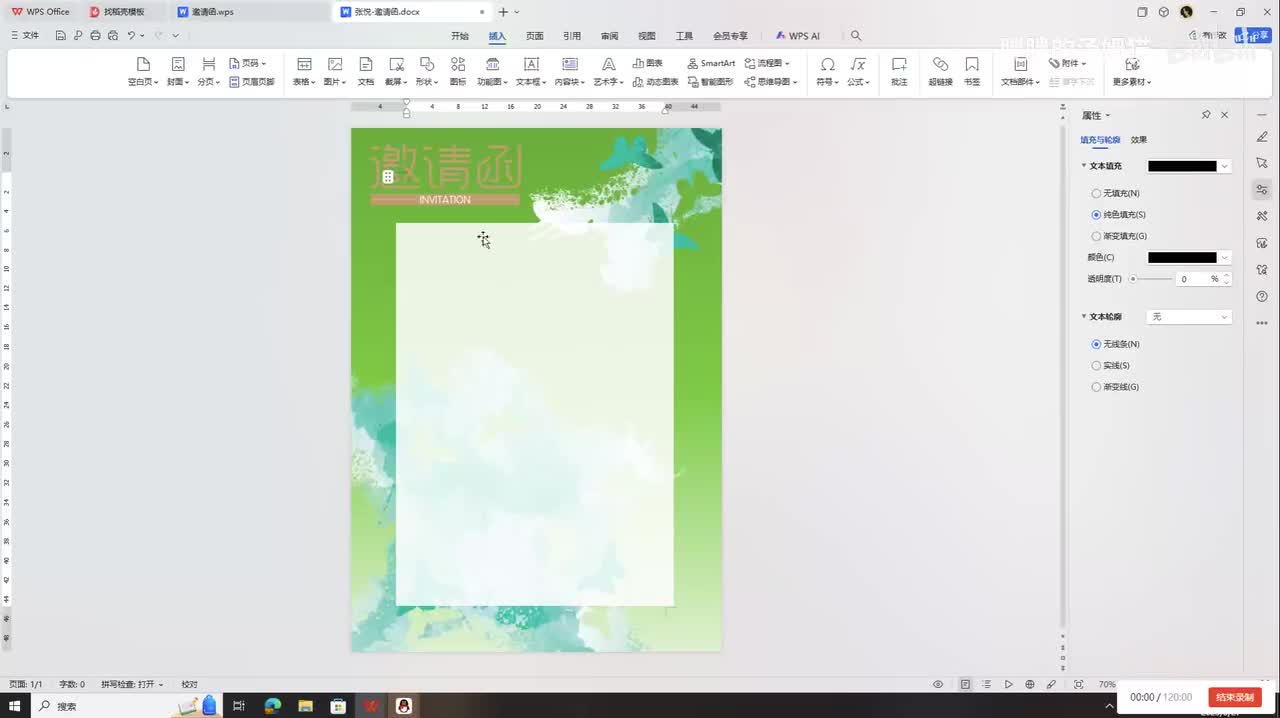Insert a symbol (符号)
The height and width of the screenshot is (718, 1280).
(x=827, y=71)
